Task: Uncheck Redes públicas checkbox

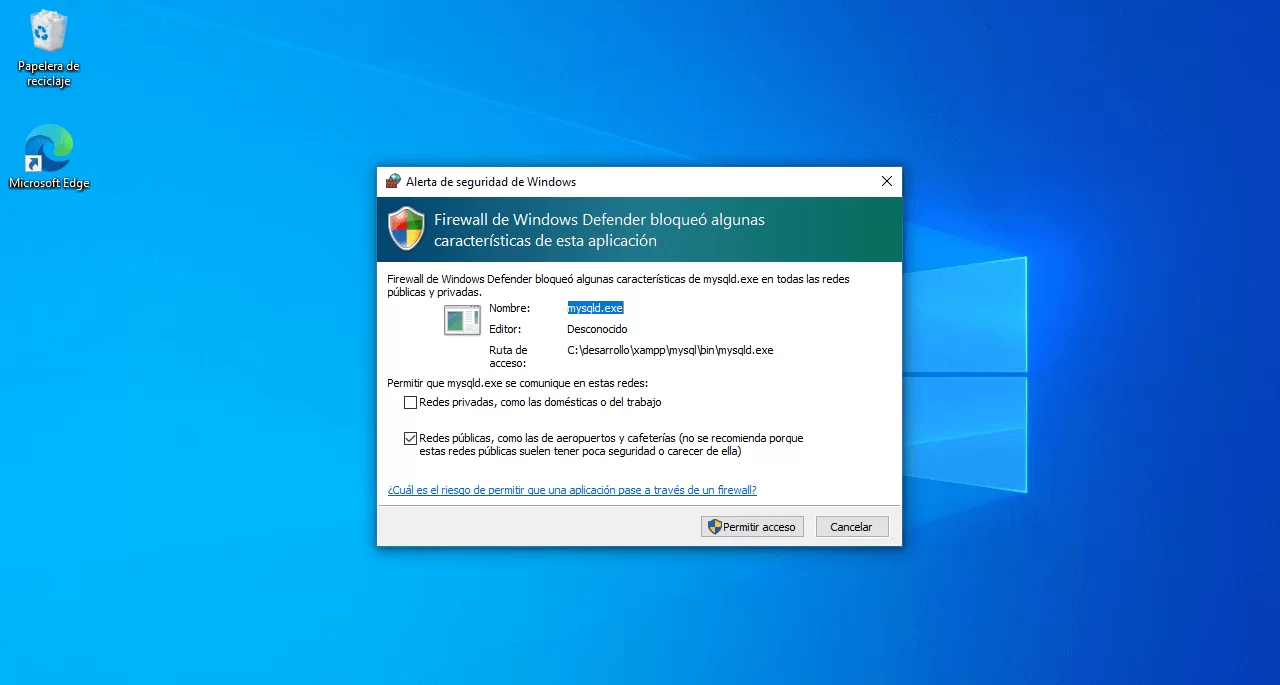Action: click(x=410, y=438)
